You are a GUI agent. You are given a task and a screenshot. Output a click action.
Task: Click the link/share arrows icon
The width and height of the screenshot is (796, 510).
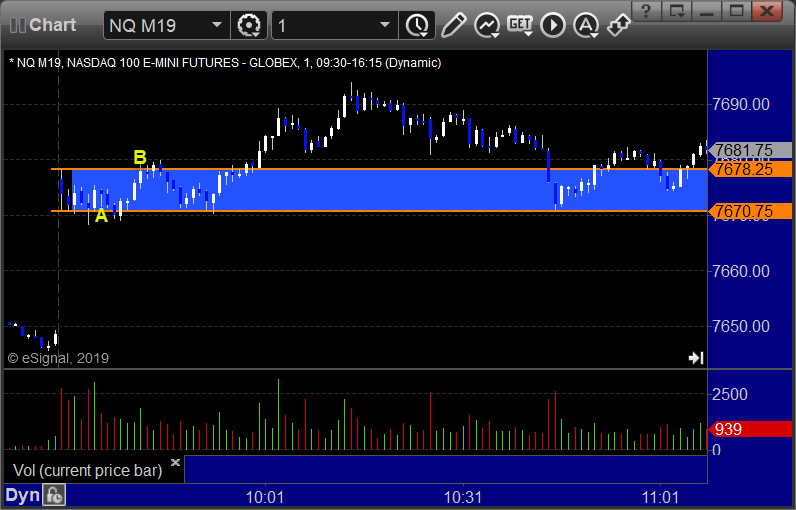pyautogui.click(x=618, y=25)
